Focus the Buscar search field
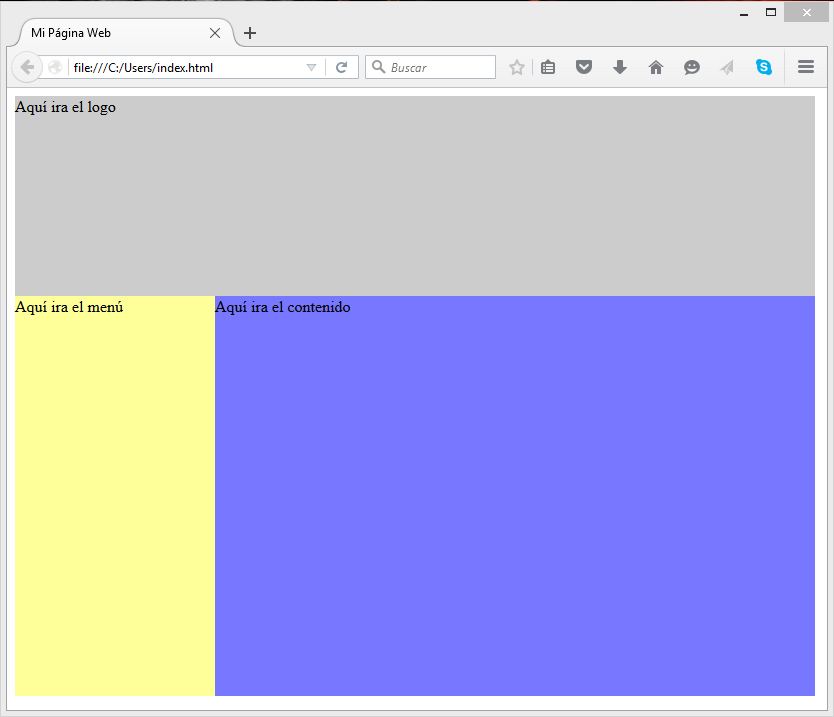Viewport: 834px width, 717px height. point(440,67)
